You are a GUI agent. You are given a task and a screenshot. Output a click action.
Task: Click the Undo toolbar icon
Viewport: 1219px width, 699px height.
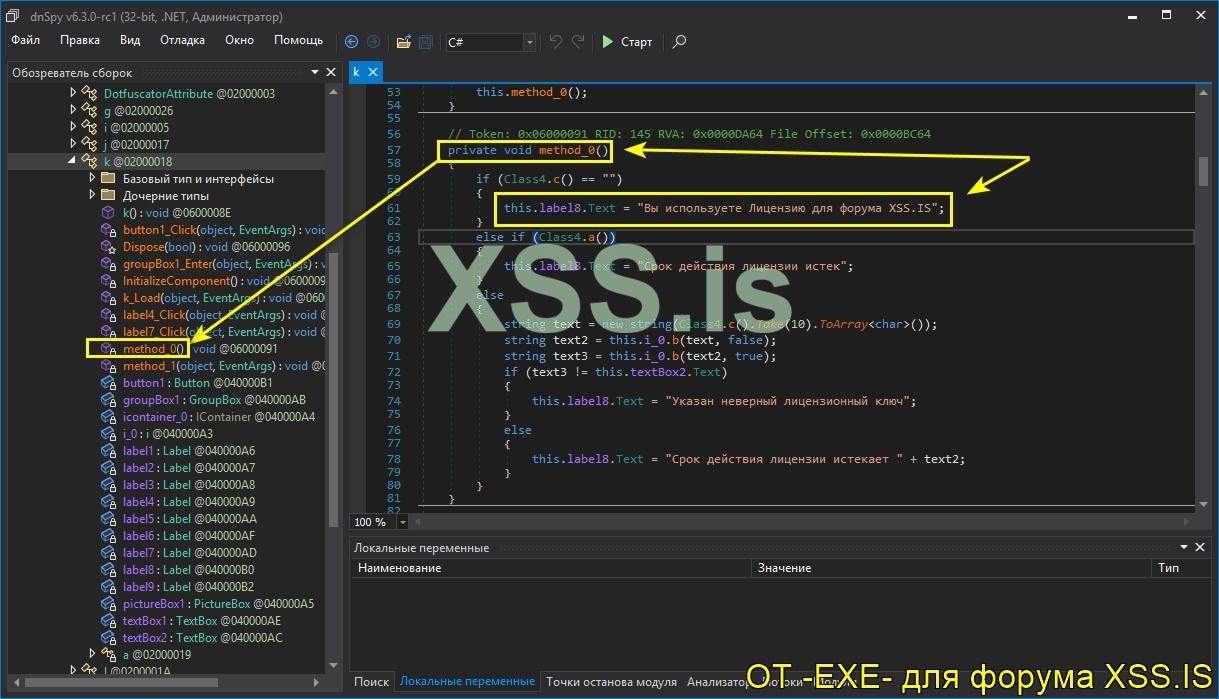coord(556,42)
